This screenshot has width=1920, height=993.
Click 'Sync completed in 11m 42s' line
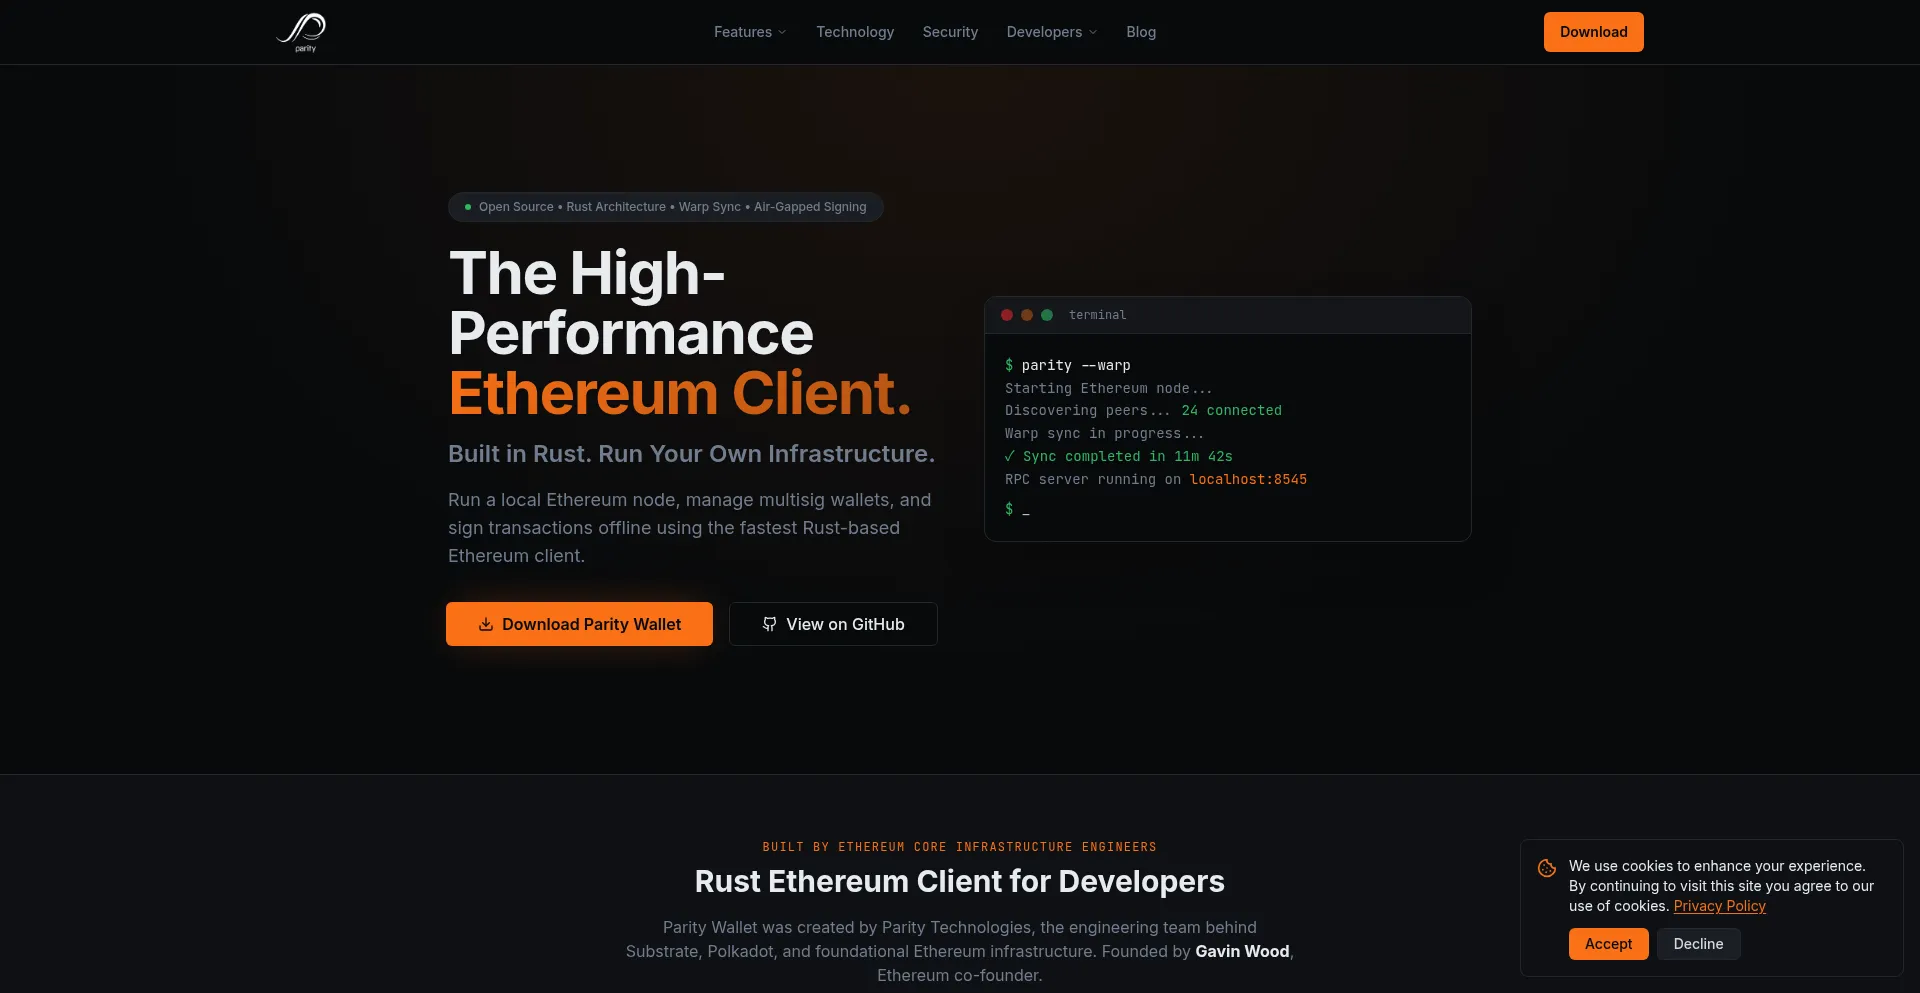[1119, 456]
